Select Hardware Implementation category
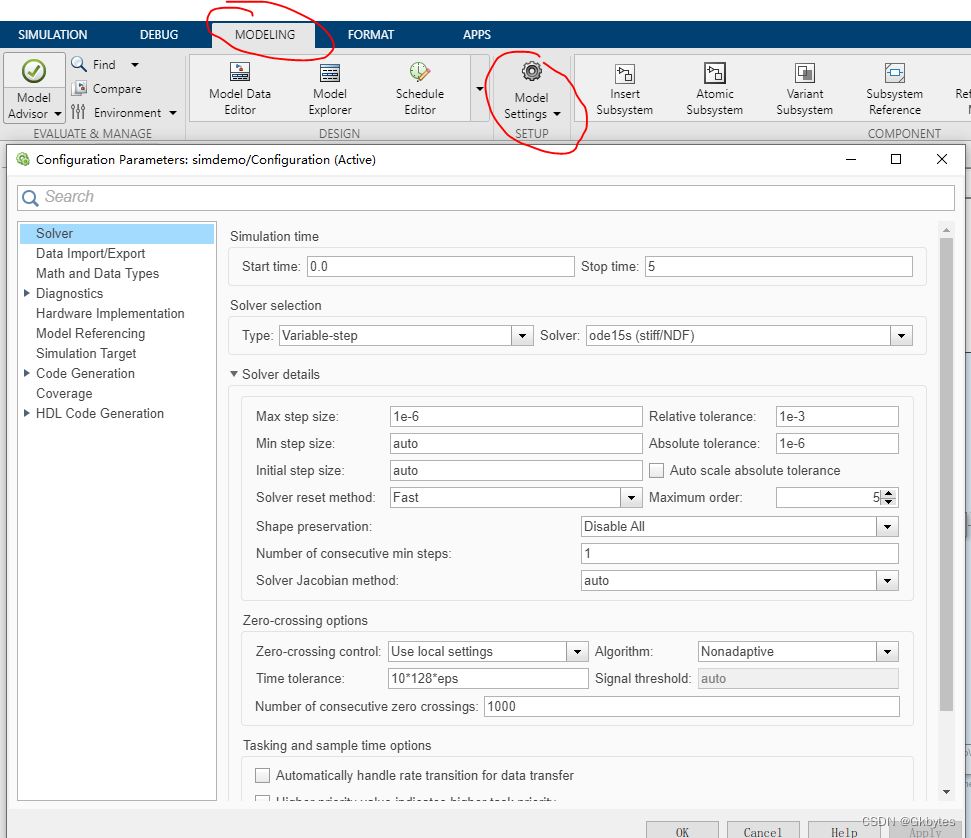 coord(110,313)
